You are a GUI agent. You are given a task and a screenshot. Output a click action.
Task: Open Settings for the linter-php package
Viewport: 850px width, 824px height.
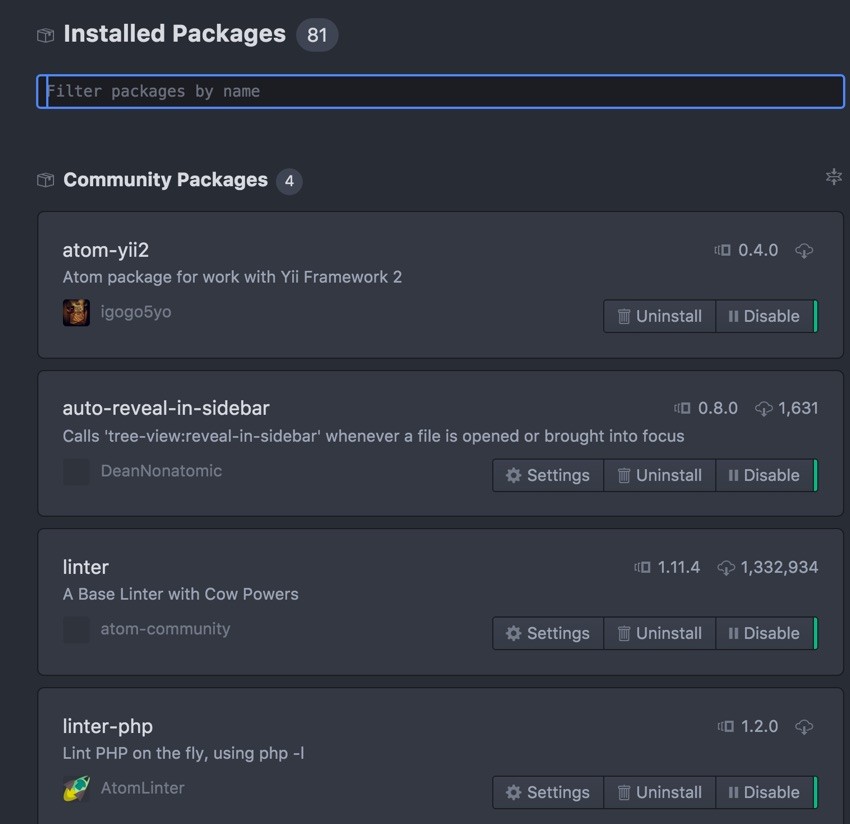(x=548, y=793)
